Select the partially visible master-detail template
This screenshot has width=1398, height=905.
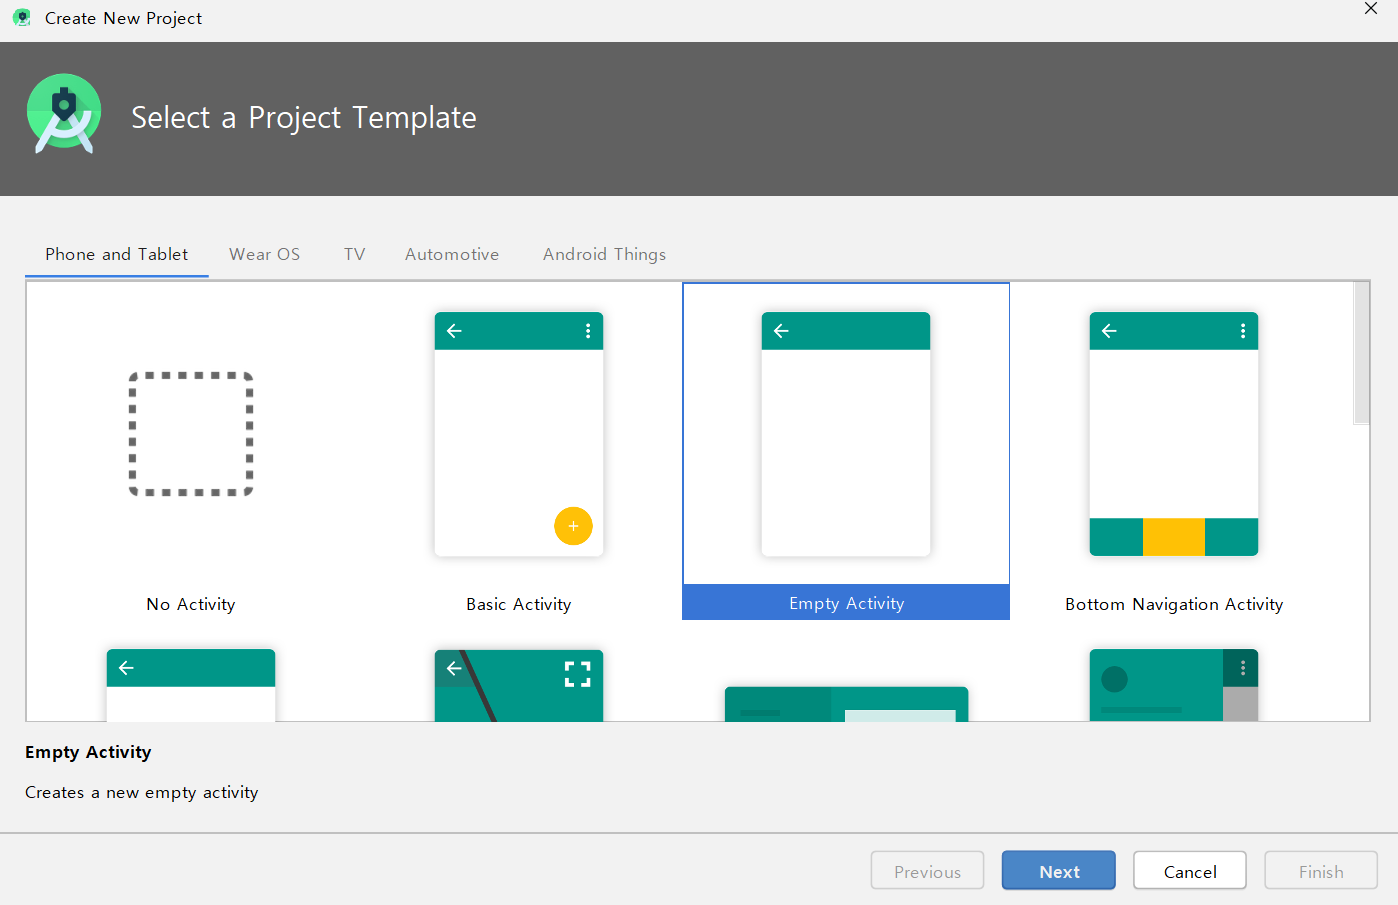point(846,703)
